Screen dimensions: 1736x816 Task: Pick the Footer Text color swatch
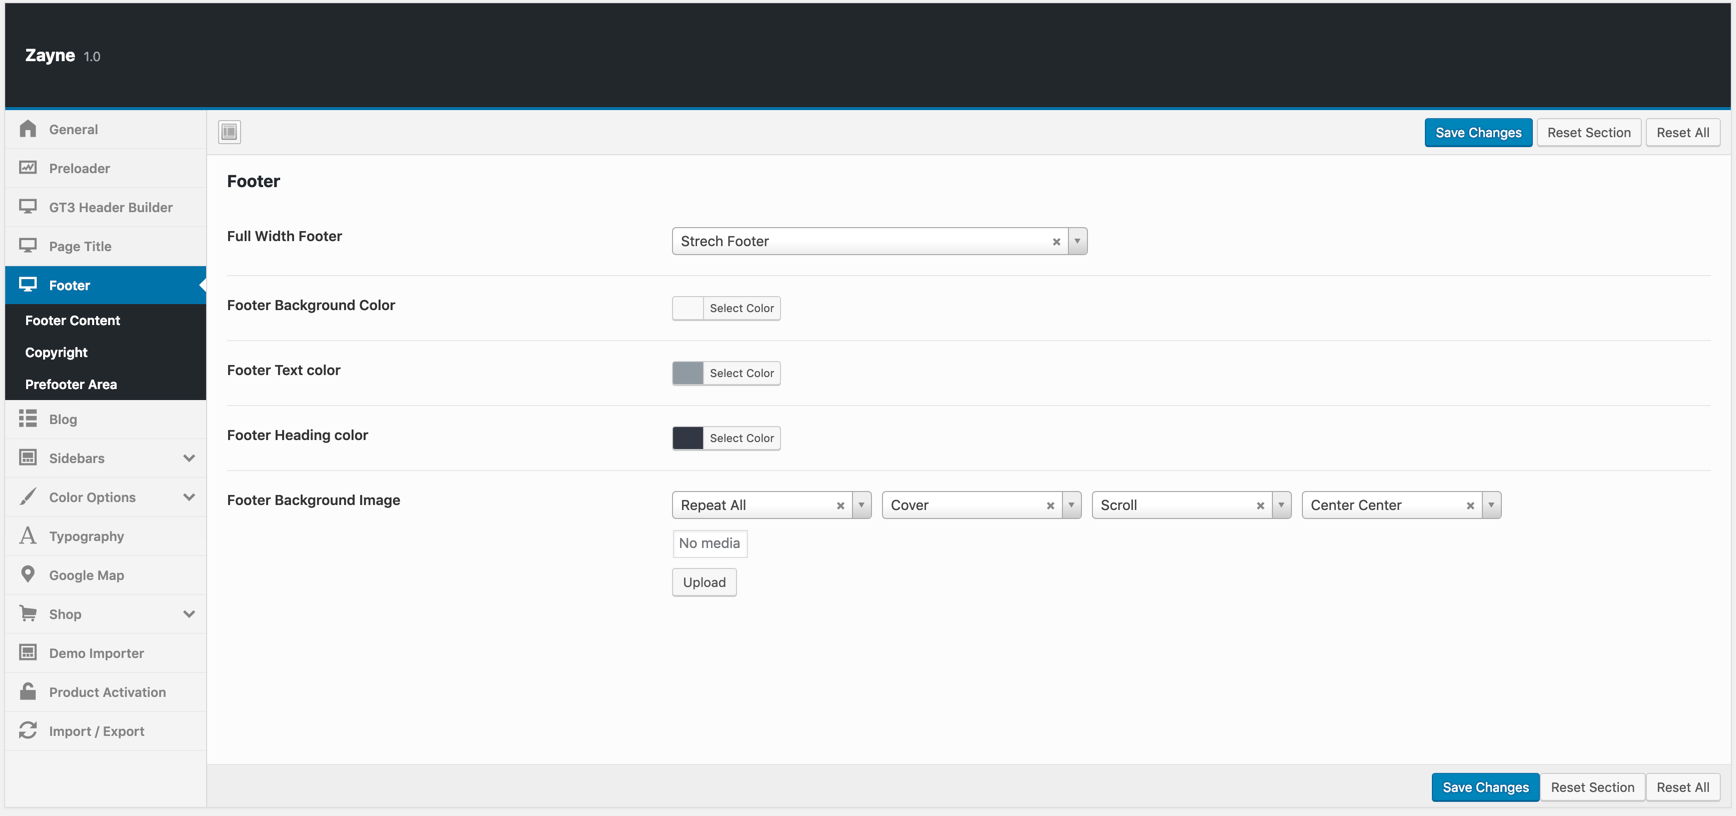[x=688, y=373]
